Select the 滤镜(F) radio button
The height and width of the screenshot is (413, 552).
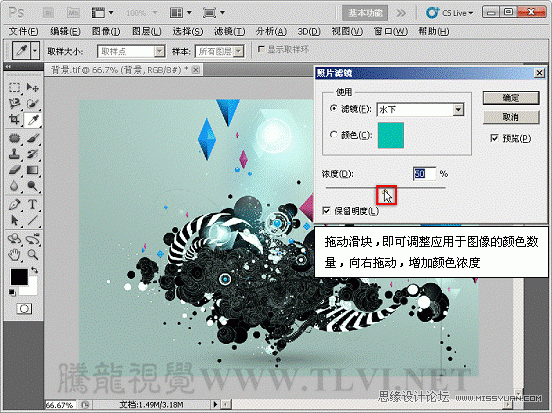[x=333, y=109]
